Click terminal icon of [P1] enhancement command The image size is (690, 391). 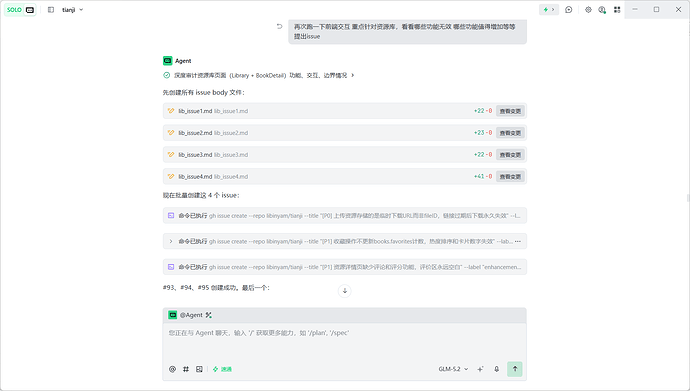171,267
